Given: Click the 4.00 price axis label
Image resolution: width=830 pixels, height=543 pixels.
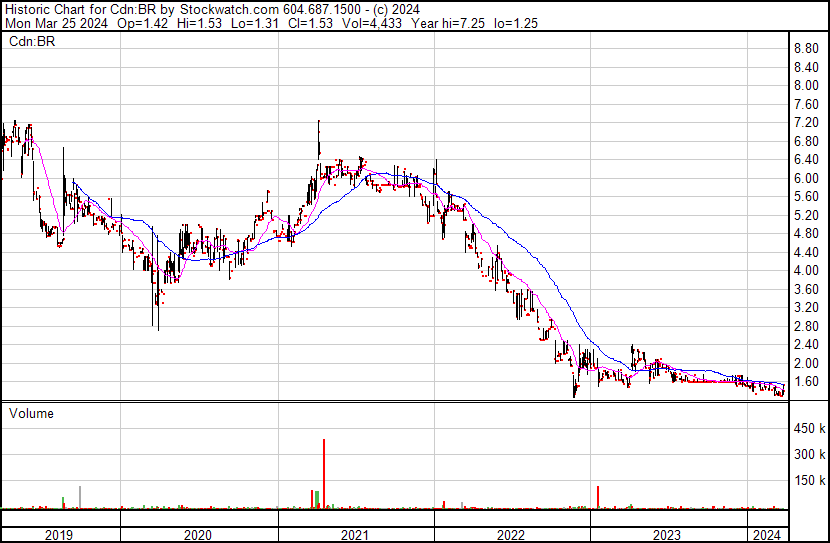Looking at the screenshot, I should coord(806,271).
